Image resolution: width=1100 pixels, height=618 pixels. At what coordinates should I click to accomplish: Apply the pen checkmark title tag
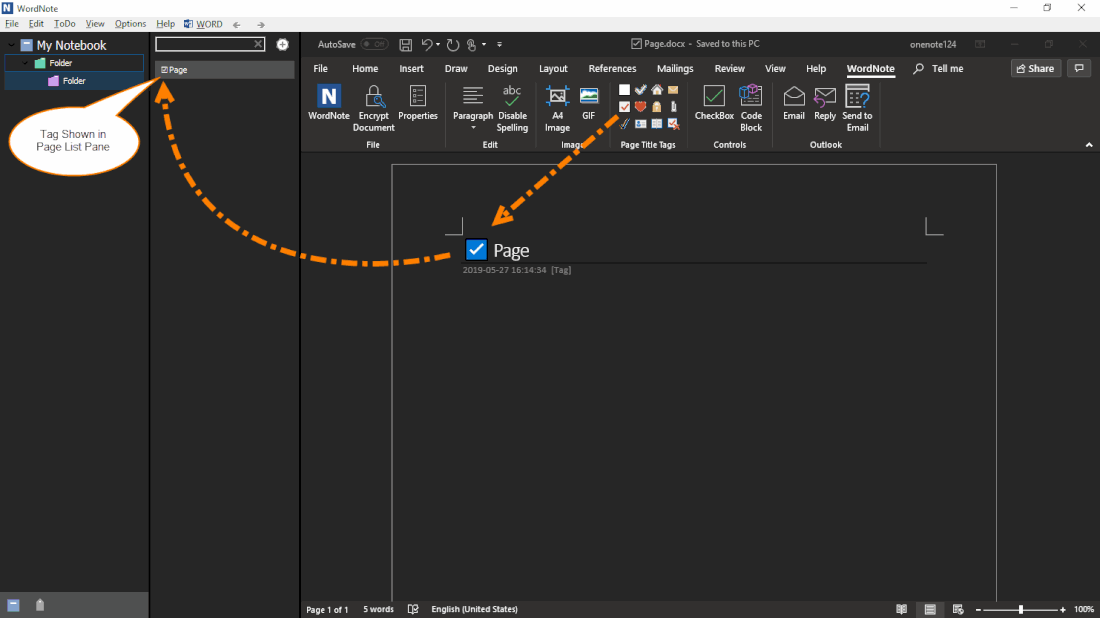pyautogui.click(x=624, y=124)
